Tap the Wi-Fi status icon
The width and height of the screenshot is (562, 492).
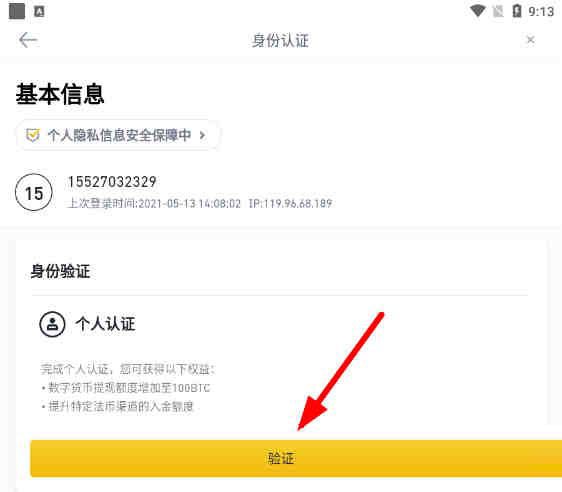pyautogui.click(x=477, y=11)
